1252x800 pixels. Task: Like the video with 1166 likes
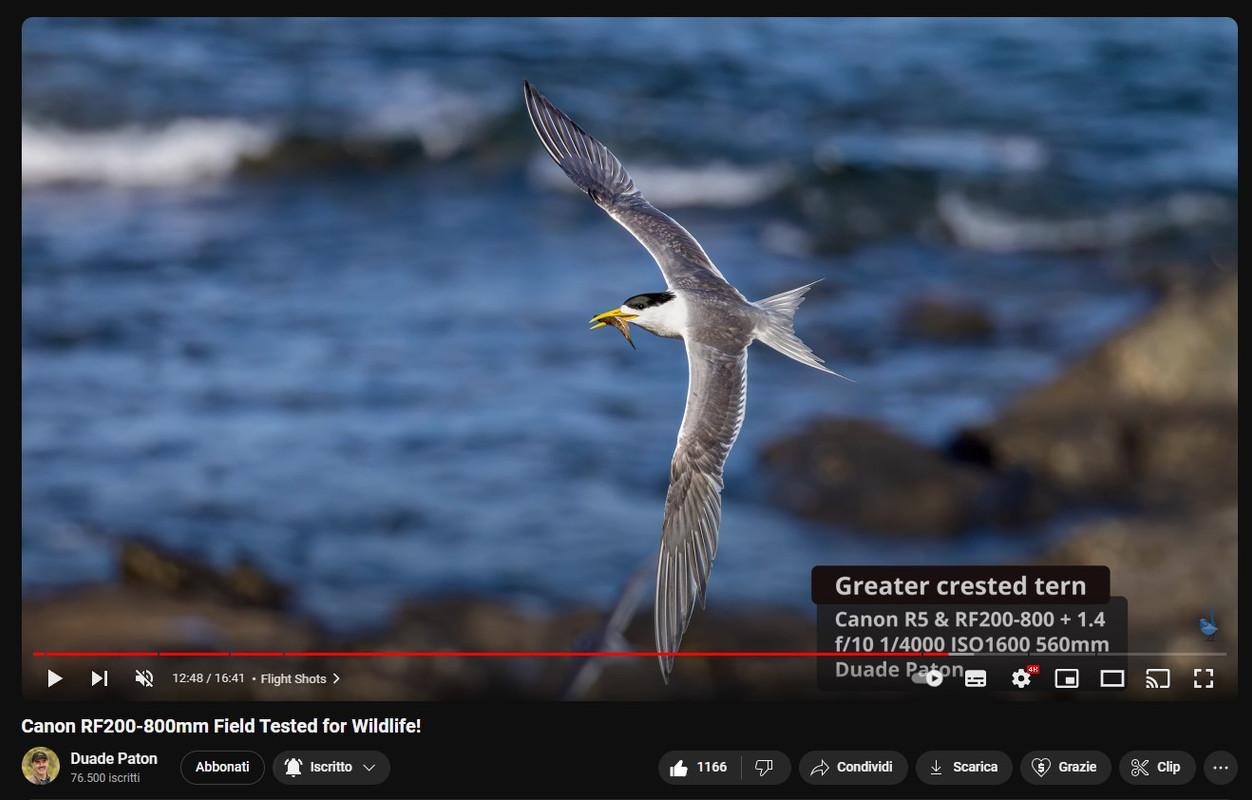699,767
